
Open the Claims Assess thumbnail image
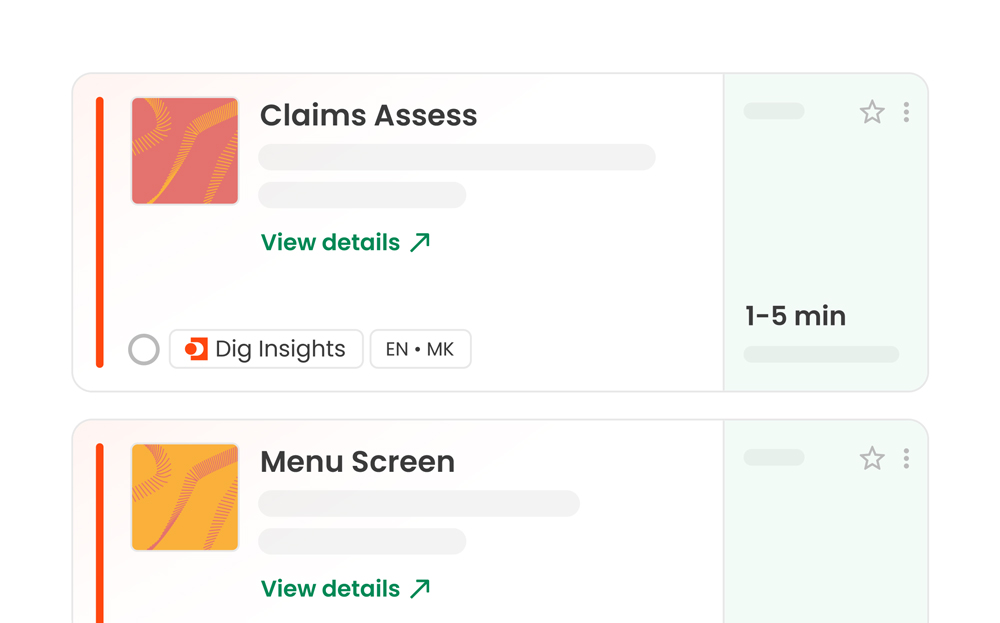[x=185, y=151]
